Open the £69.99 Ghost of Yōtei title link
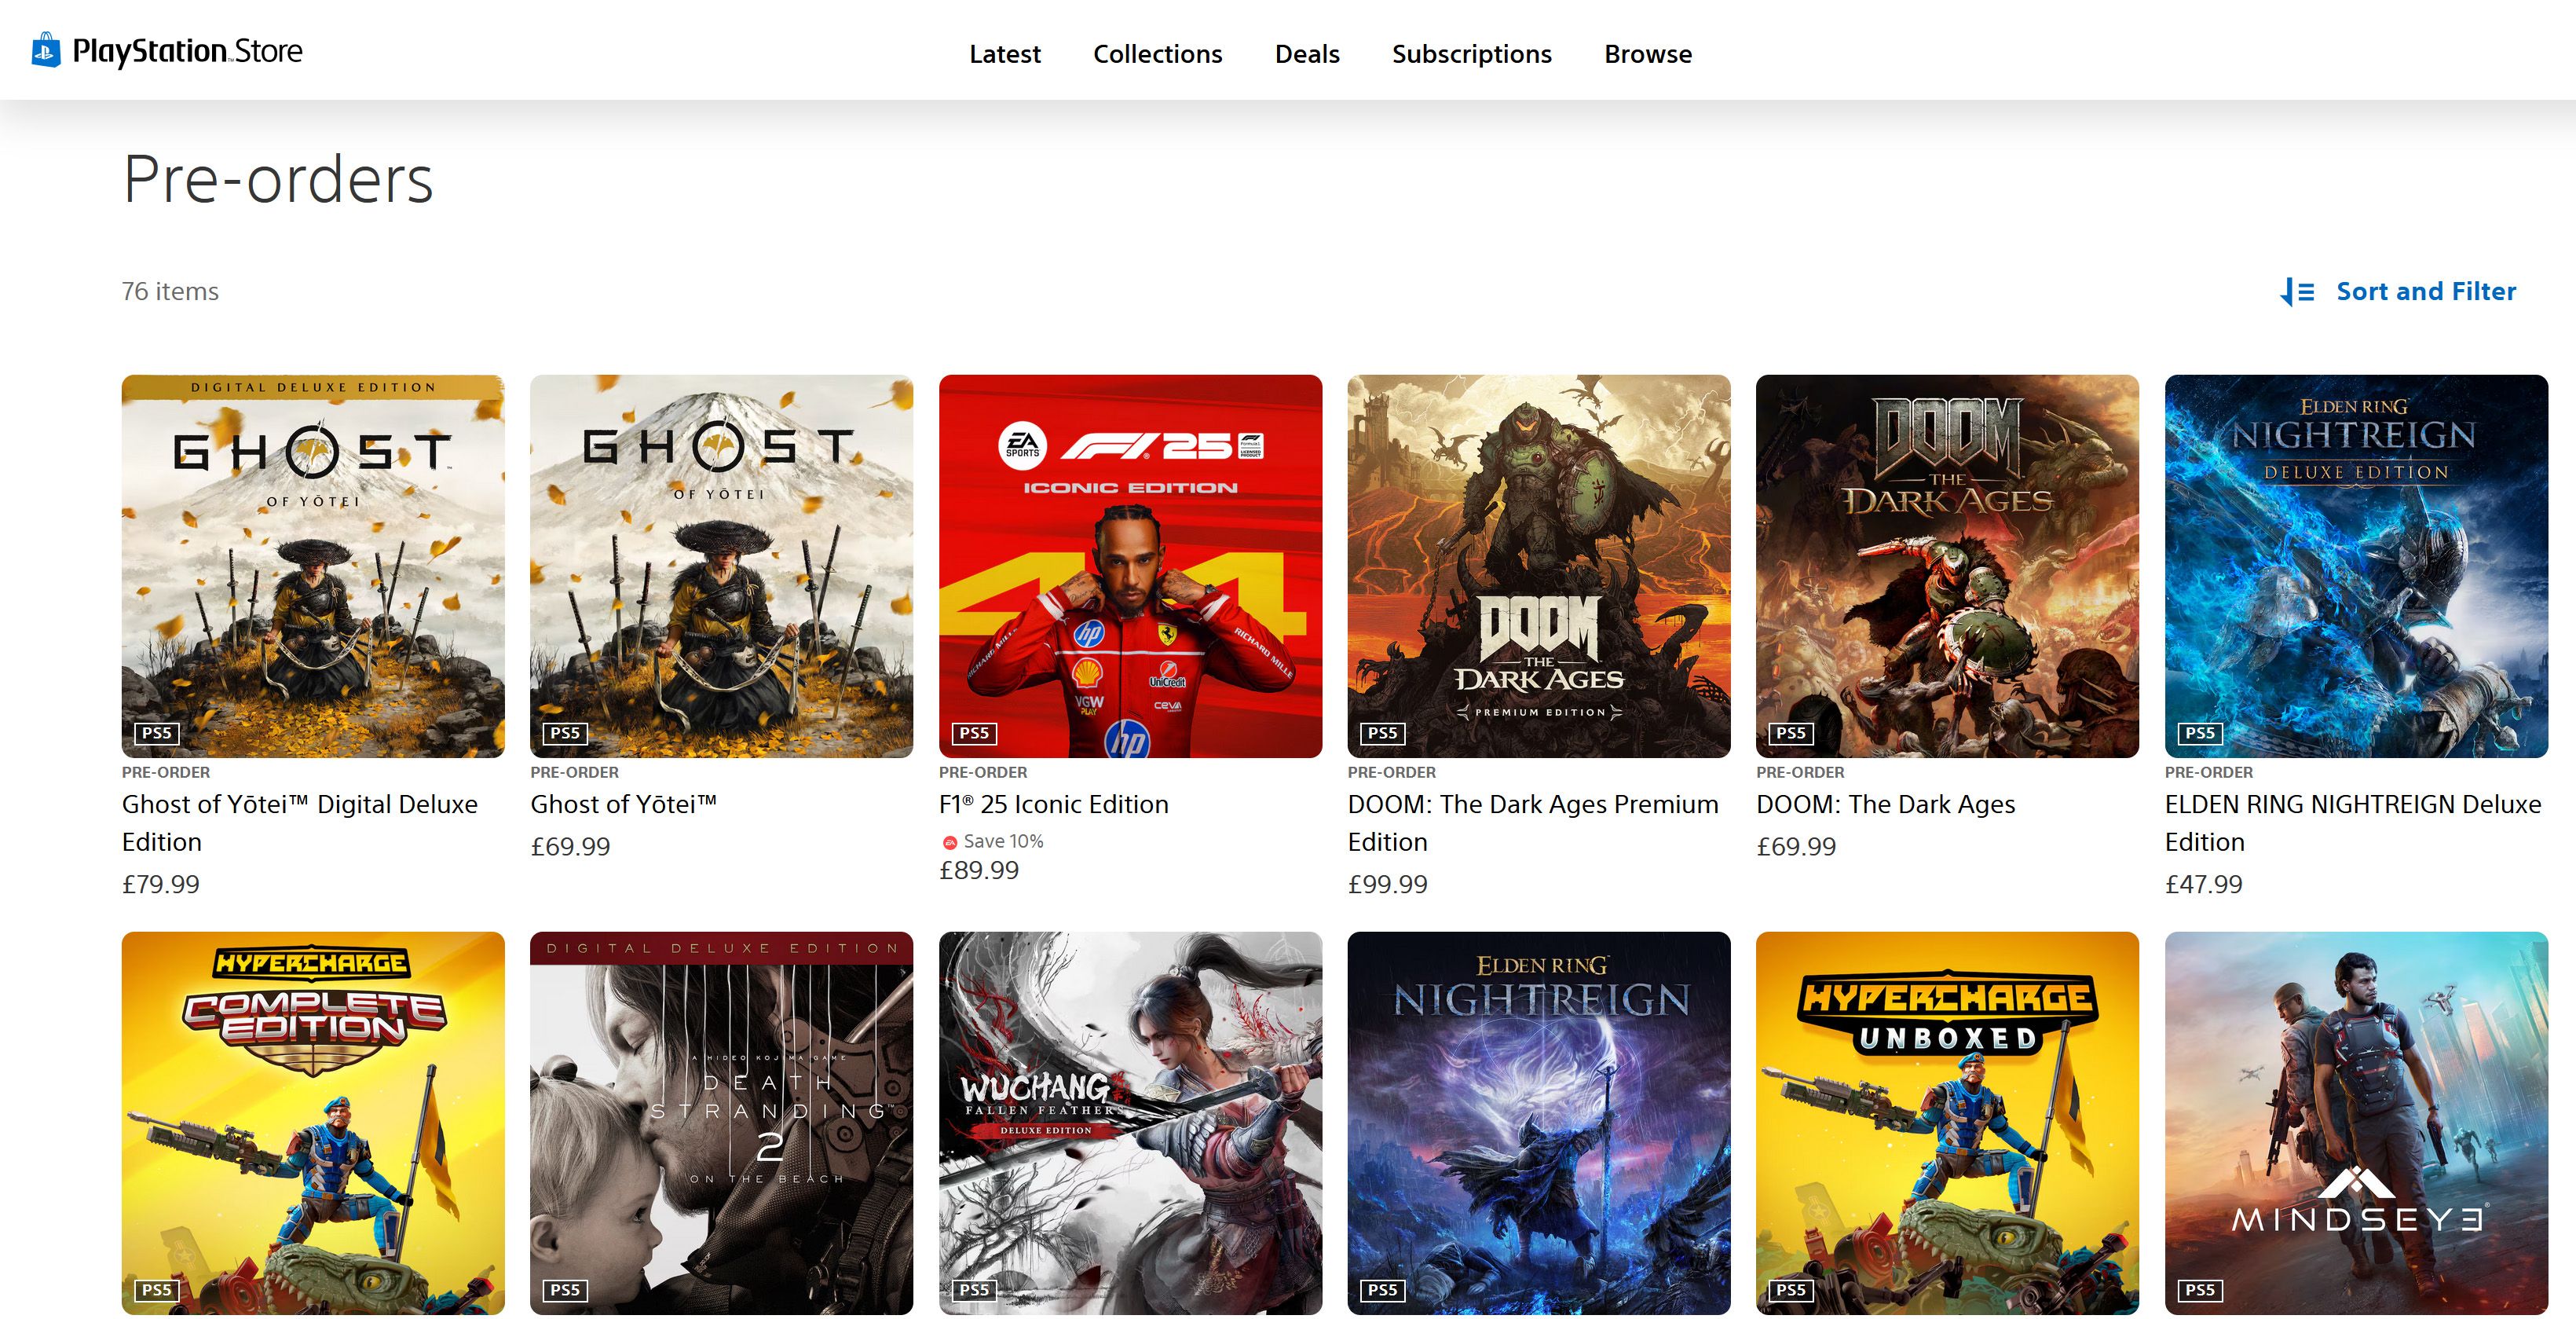This screenshot has width=2576, height=1319. coord(623,804)
